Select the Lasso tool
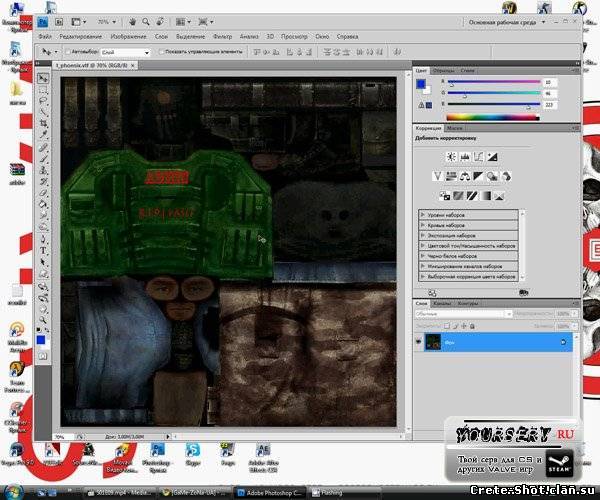The height and width of the screenshot is (500, 600). pyautogui.click(x=43, y=101)
